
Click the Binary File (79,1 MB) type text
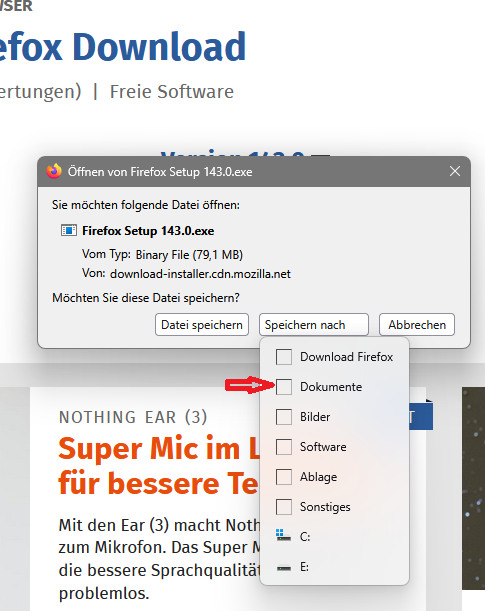pos(189,255)
